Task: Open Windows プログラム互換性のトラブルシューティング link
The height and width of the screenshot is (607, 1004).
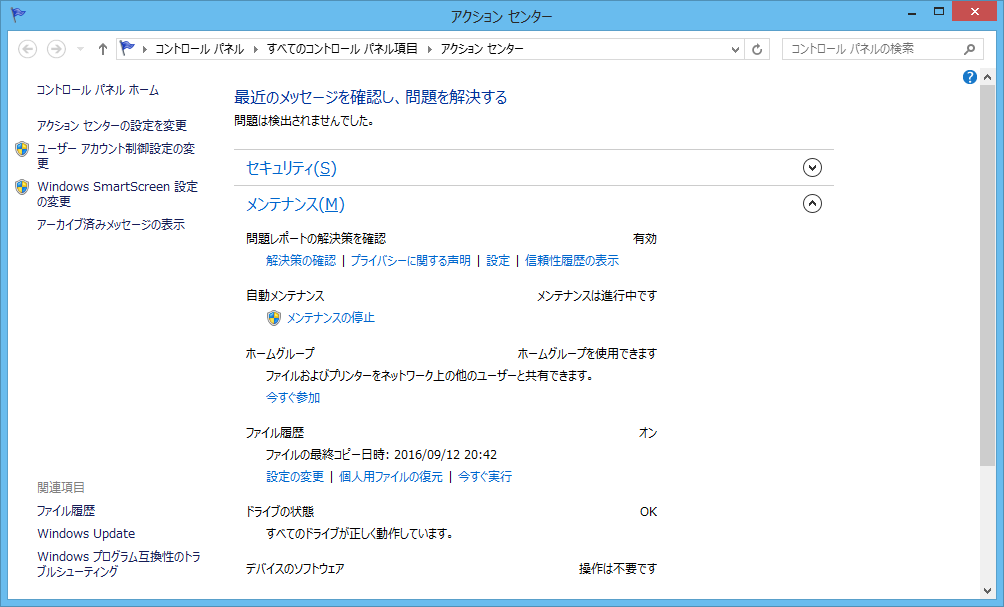Action: point(118,564)
